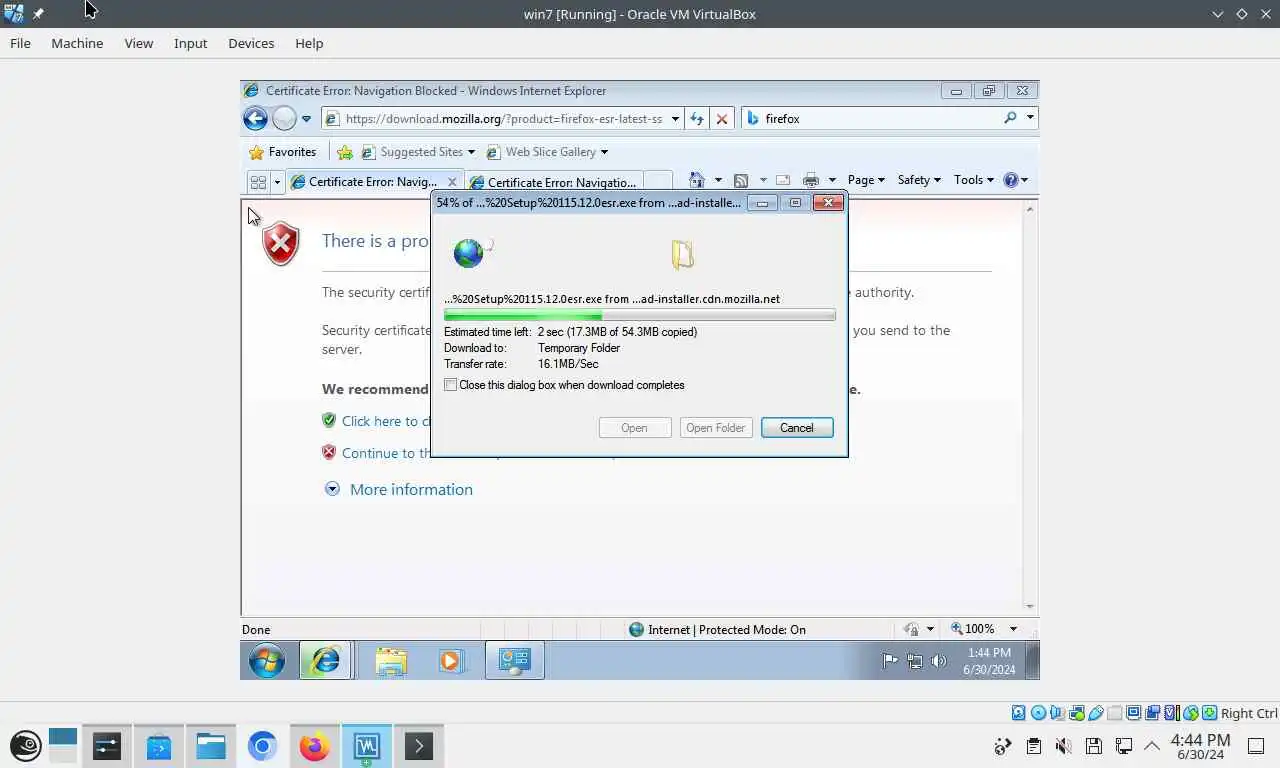Click VirtualBox hard disk activity status icon
The width and height of the screenshot is (1280, 768).
(1019, 713)
